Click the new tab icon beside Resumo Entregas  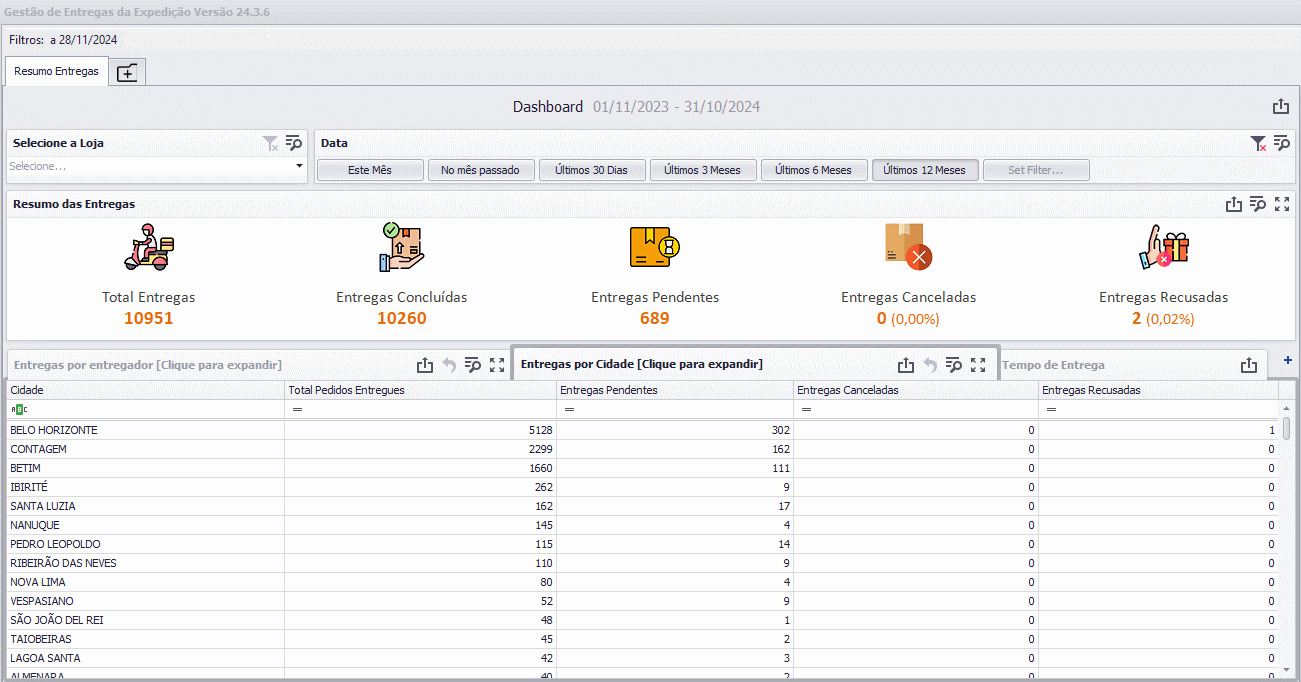click(127, 73)
